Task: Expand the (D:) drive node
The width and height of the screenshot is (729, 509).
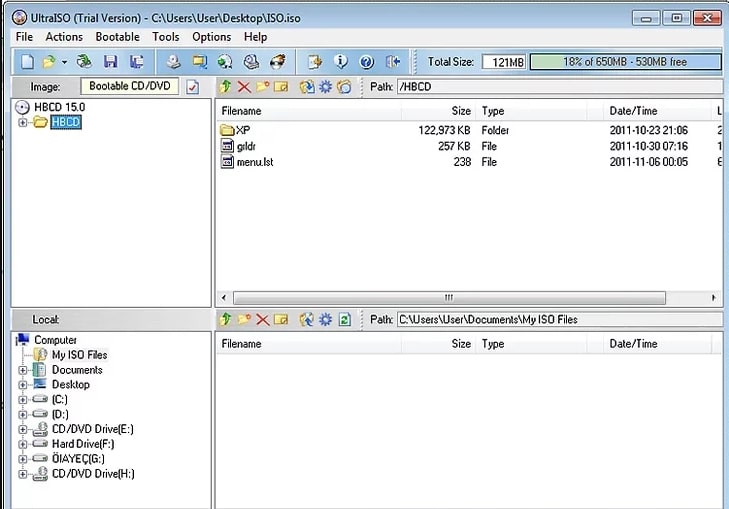Action: [x=22, y=414]
